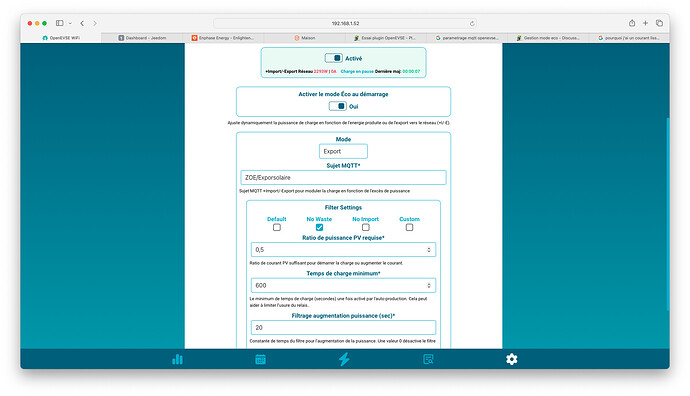Open the lightning bolt charging tab

344,359
